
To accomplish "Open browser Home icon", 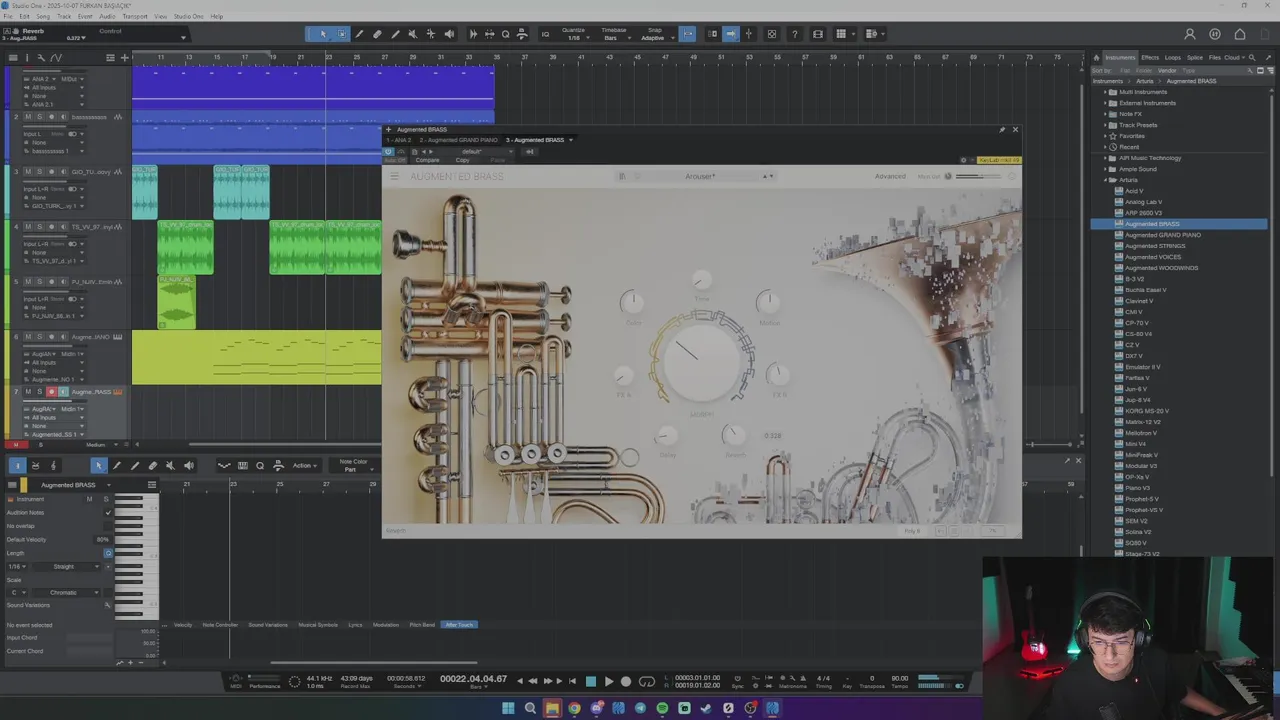I will (x=1096, y=57).
